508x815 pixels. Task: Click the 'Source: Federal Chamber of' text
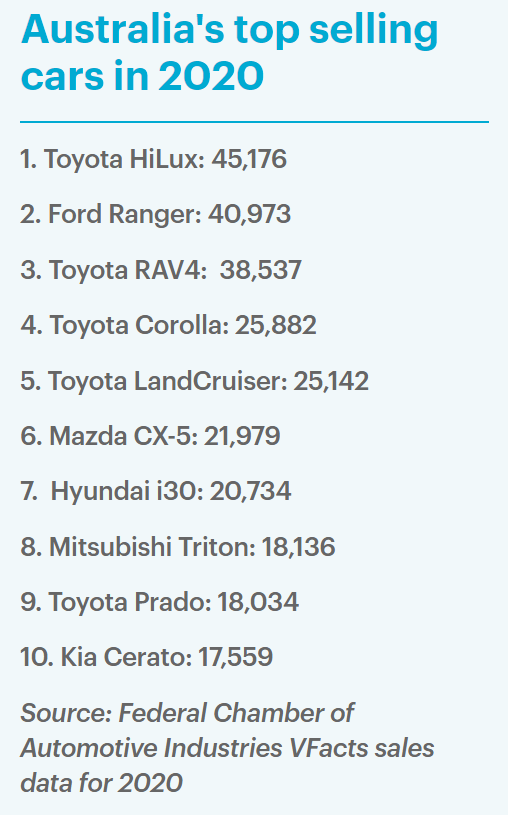click(x=187, y=713)
